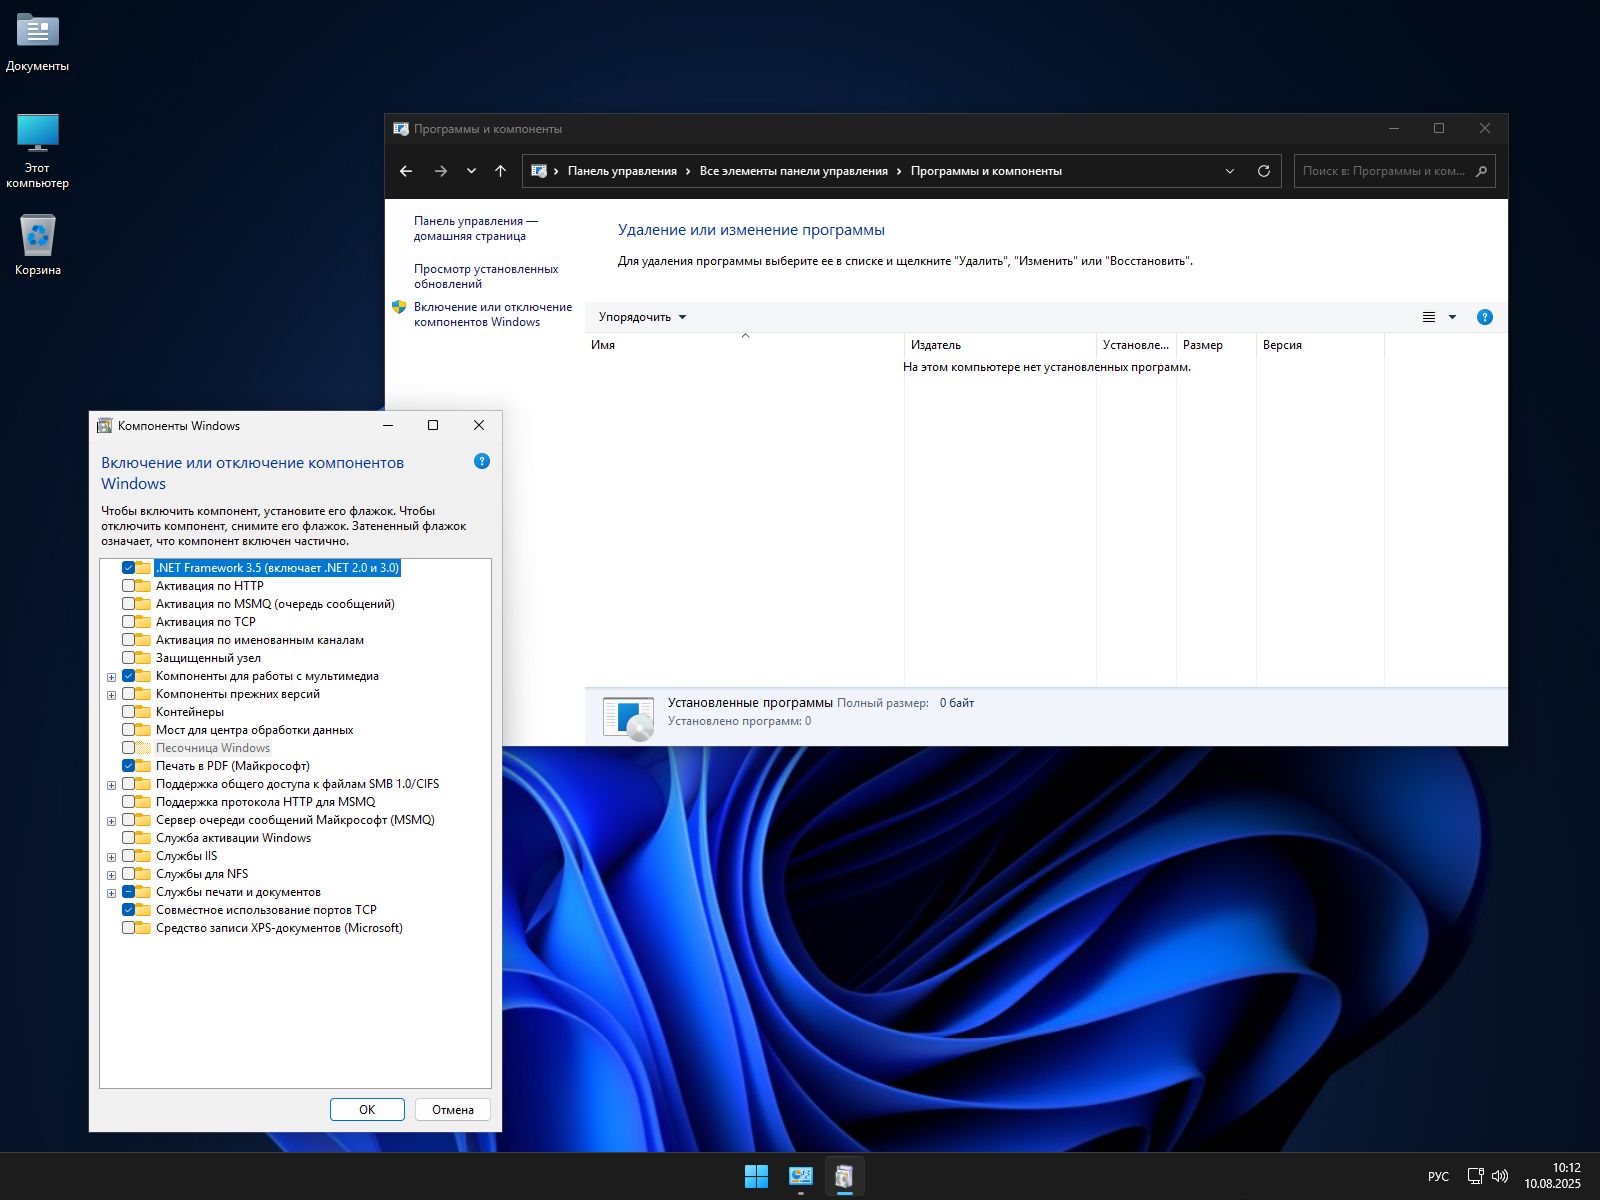This screenshot has height=1200, width=1600.
Task: Expand Компоненты прежних версий node
Action: click(111, 695)
